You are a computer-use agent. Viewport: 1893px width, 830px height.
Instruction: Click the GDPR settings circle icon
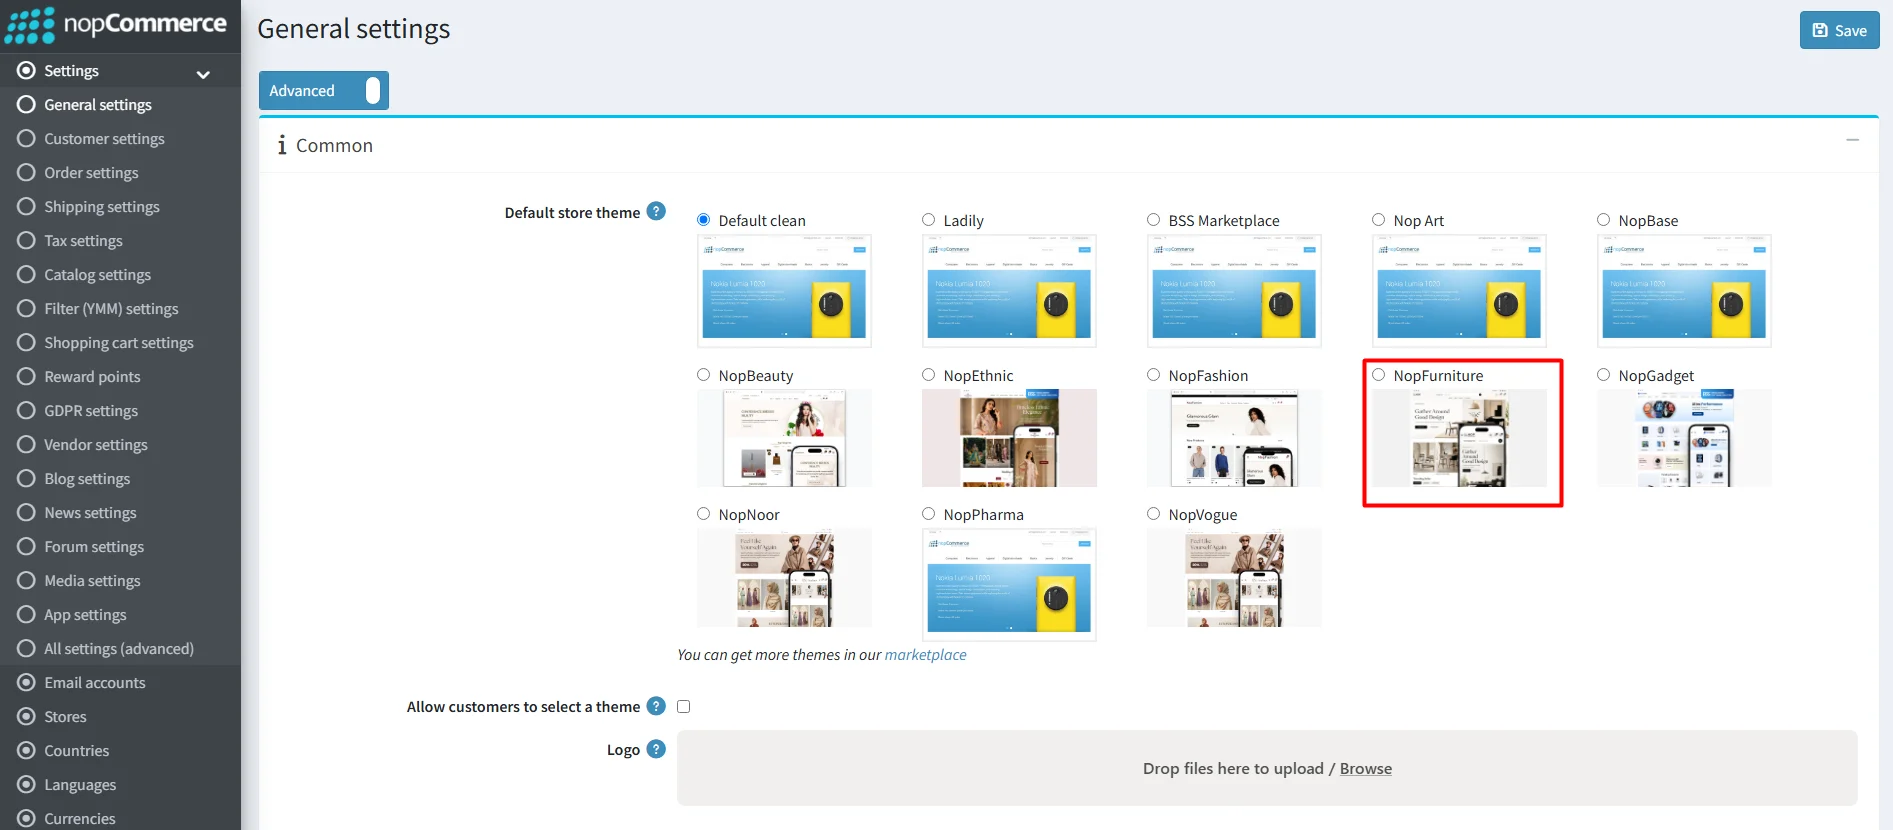tap(26, 410)
